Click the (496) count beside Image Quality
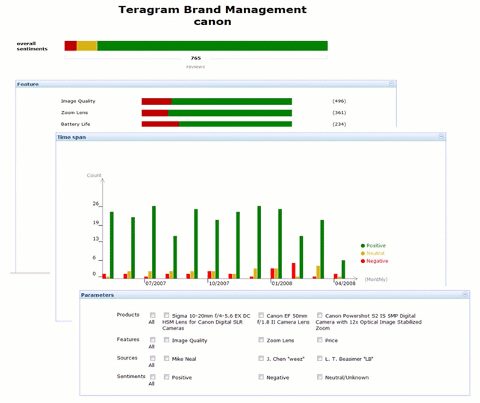 click(339, 101)
